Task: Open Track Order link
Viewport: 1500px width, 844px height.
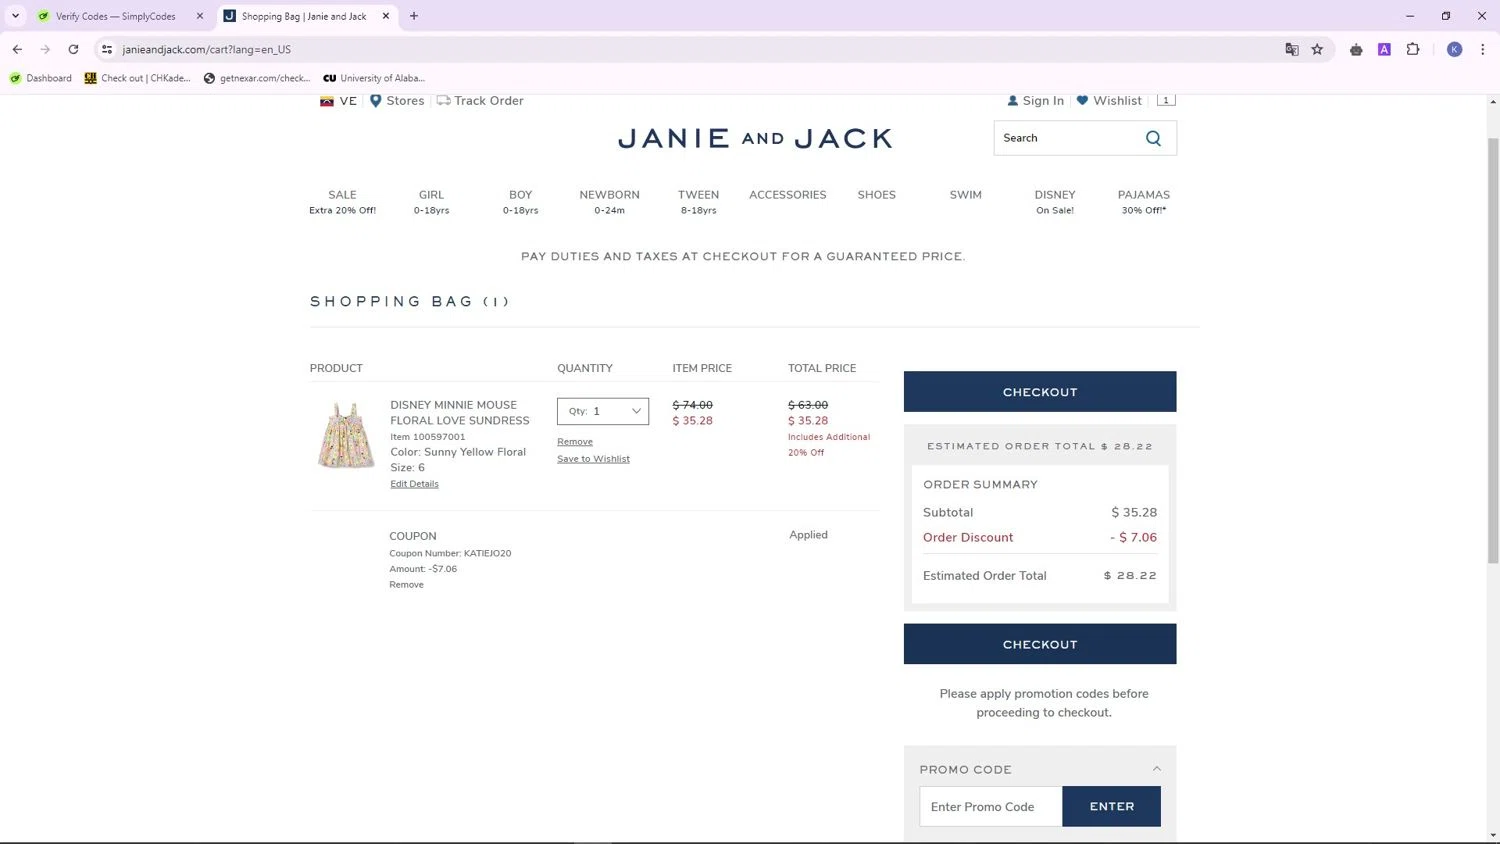Action: [x=480, y=101]
